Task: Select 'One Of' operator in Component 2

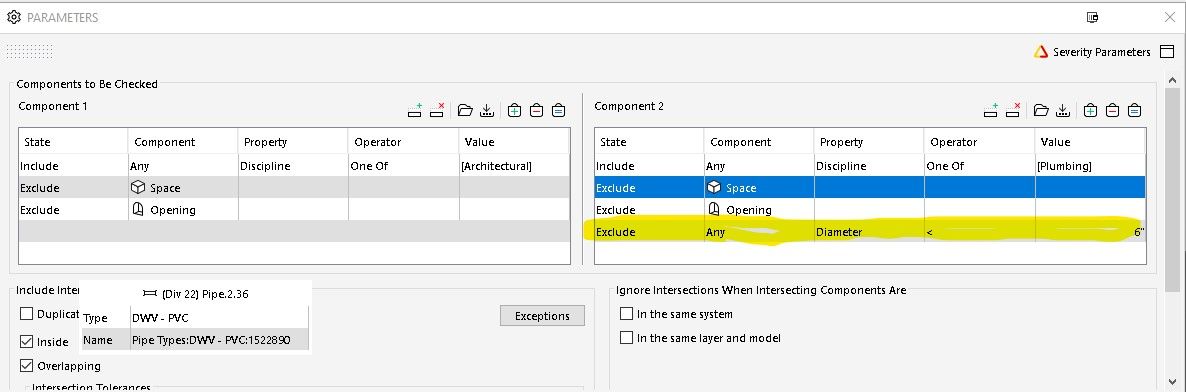Action: coord(979,166)
